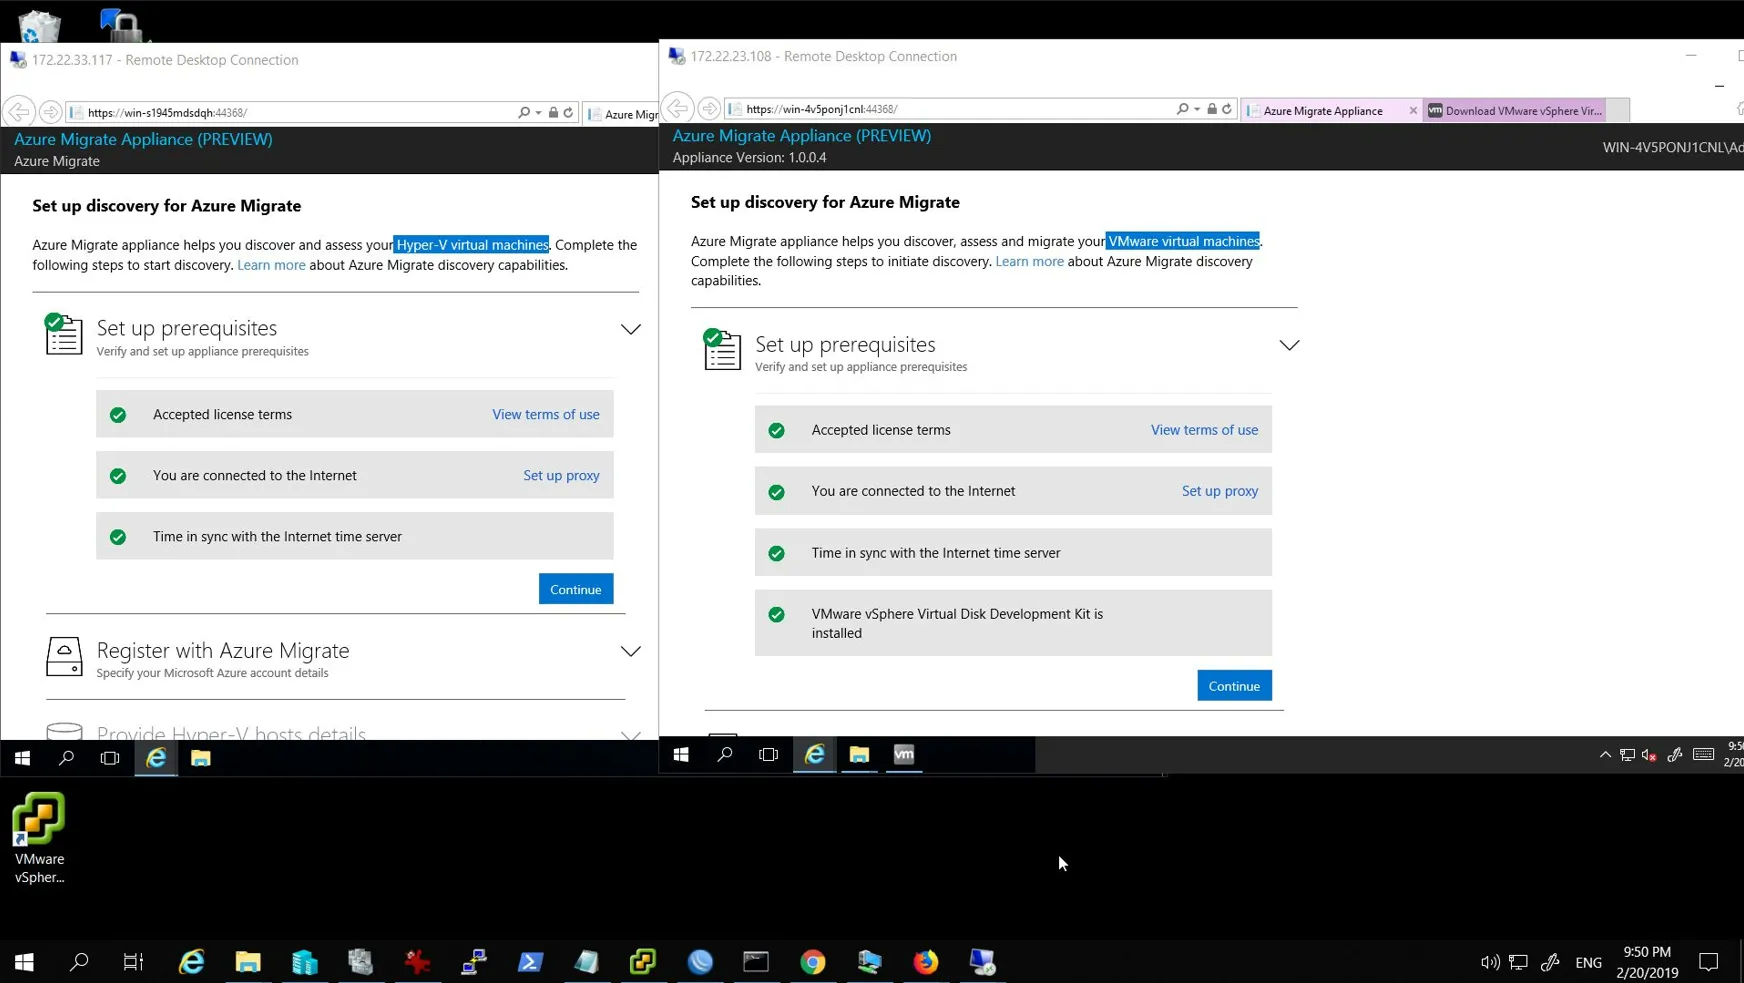
Task: Collapse Set up prerequisites in Hyper-V appliance
Action: tap(630, 329)
